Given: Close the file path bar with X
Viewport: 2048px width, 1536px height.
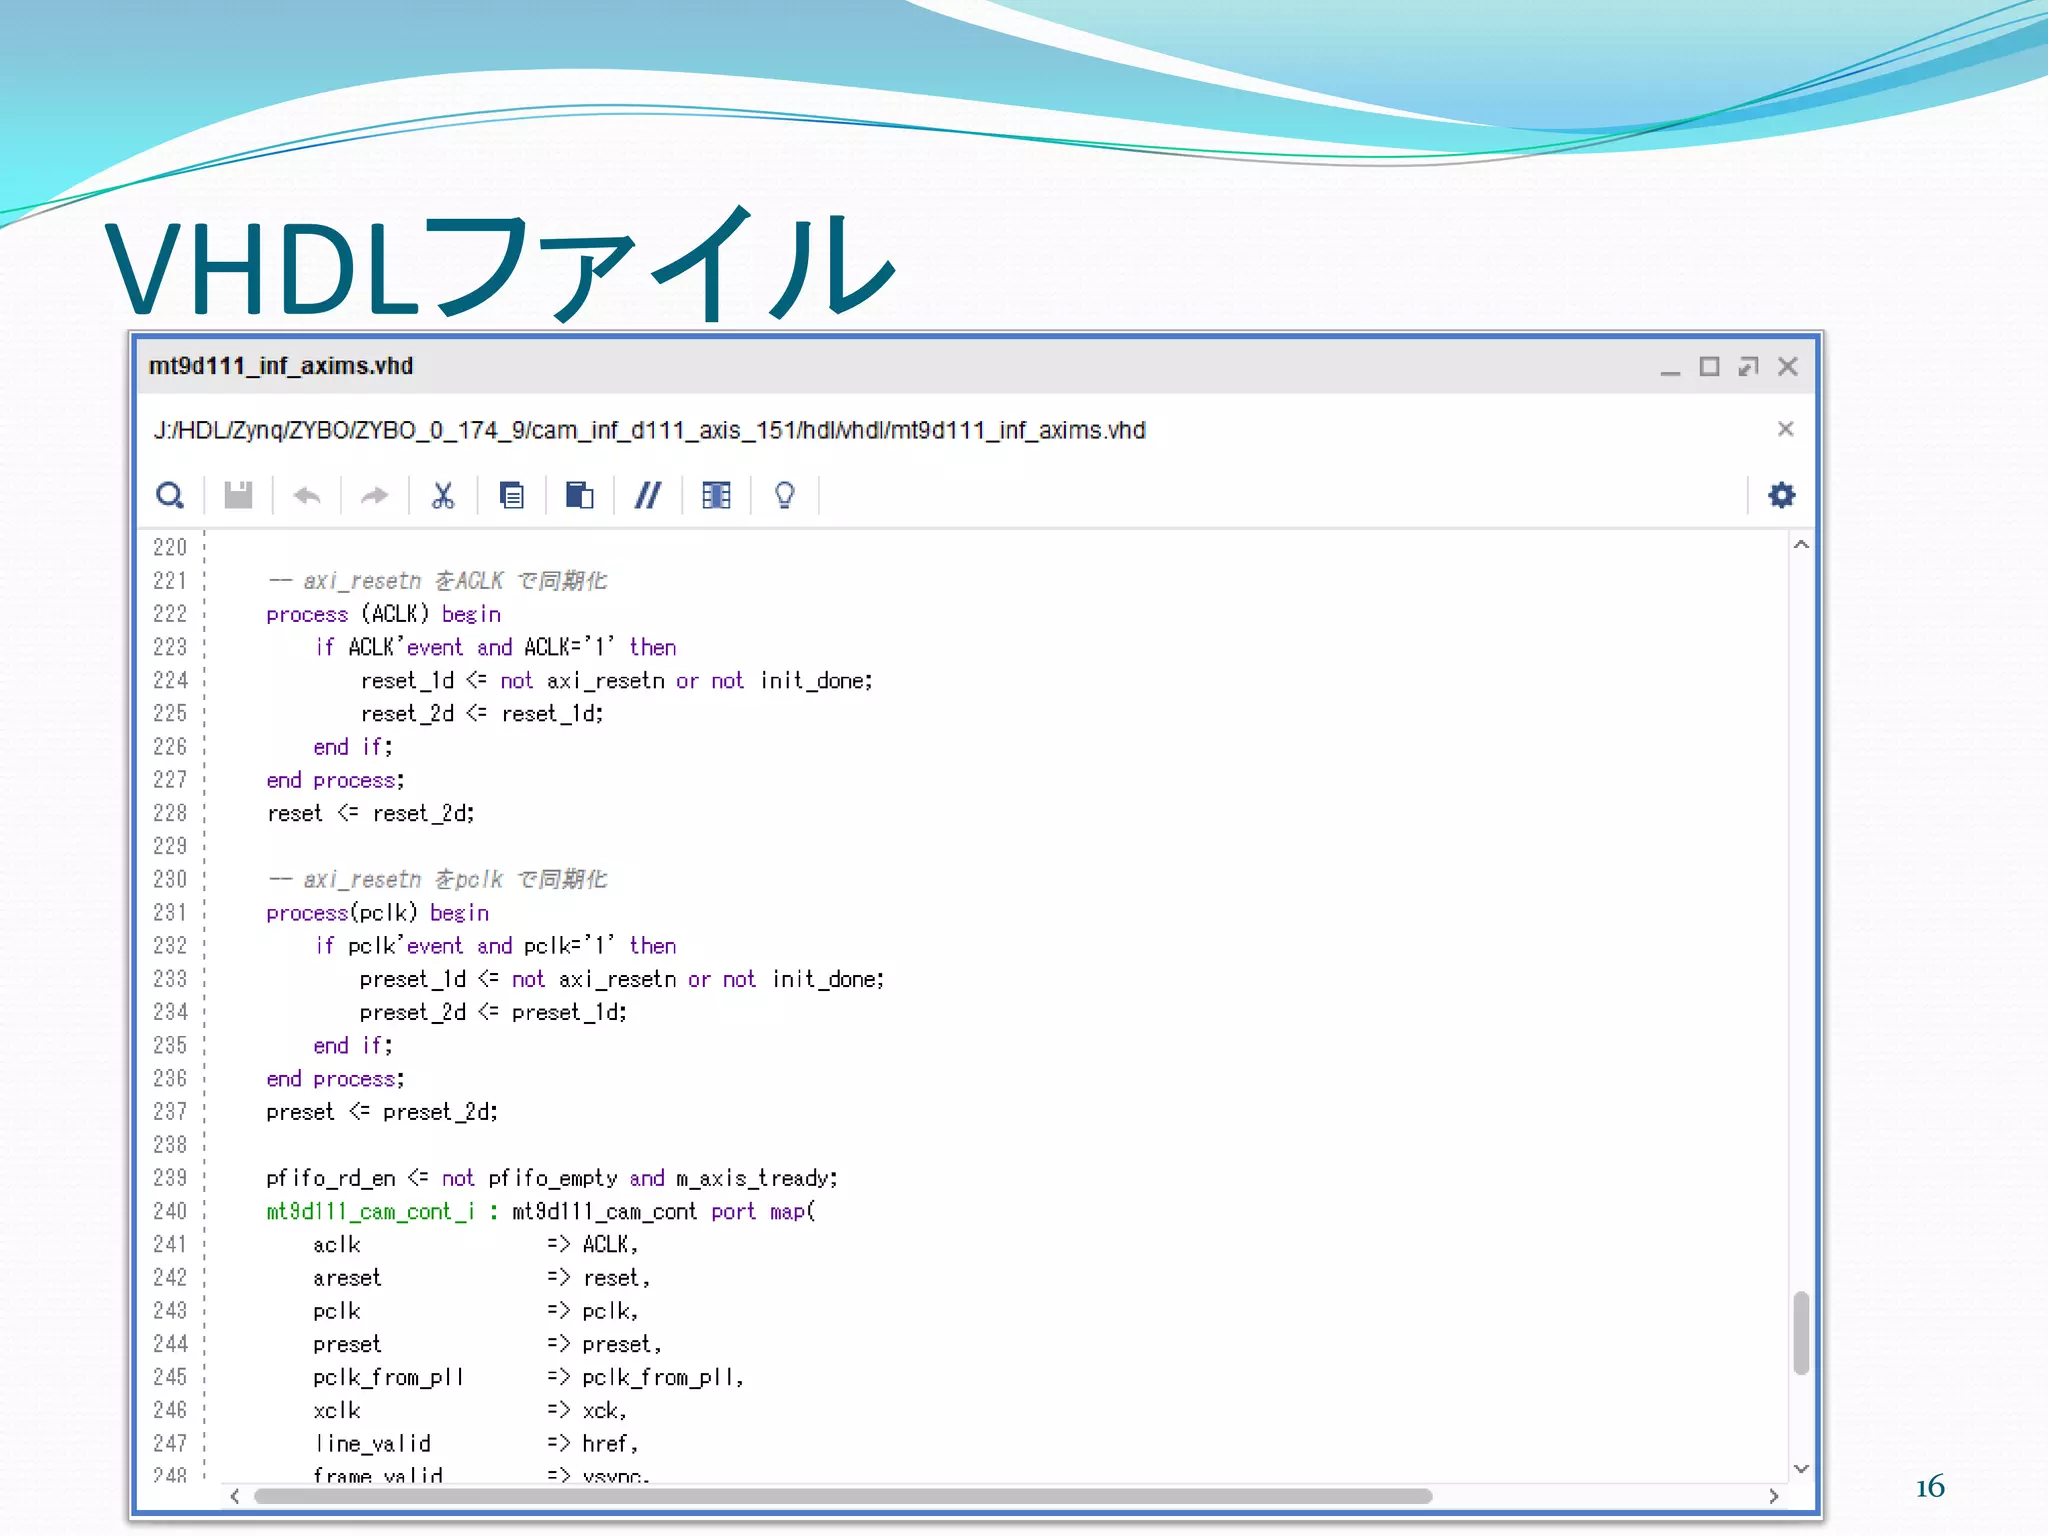Looking at the screenshot, I should 1785,429.
